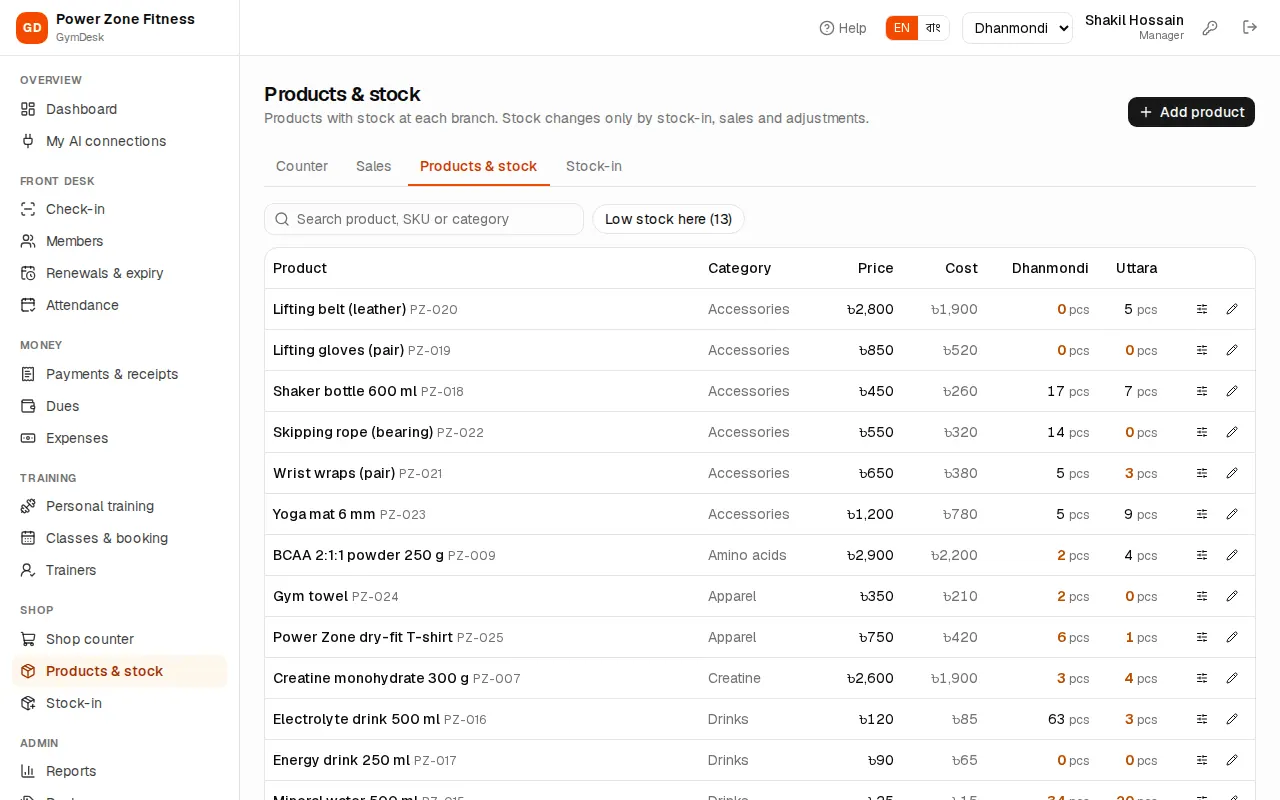The height and width of the screenshot is (800, 1280).
Task: Click the product search field
Action: click(x=424, y=219)
